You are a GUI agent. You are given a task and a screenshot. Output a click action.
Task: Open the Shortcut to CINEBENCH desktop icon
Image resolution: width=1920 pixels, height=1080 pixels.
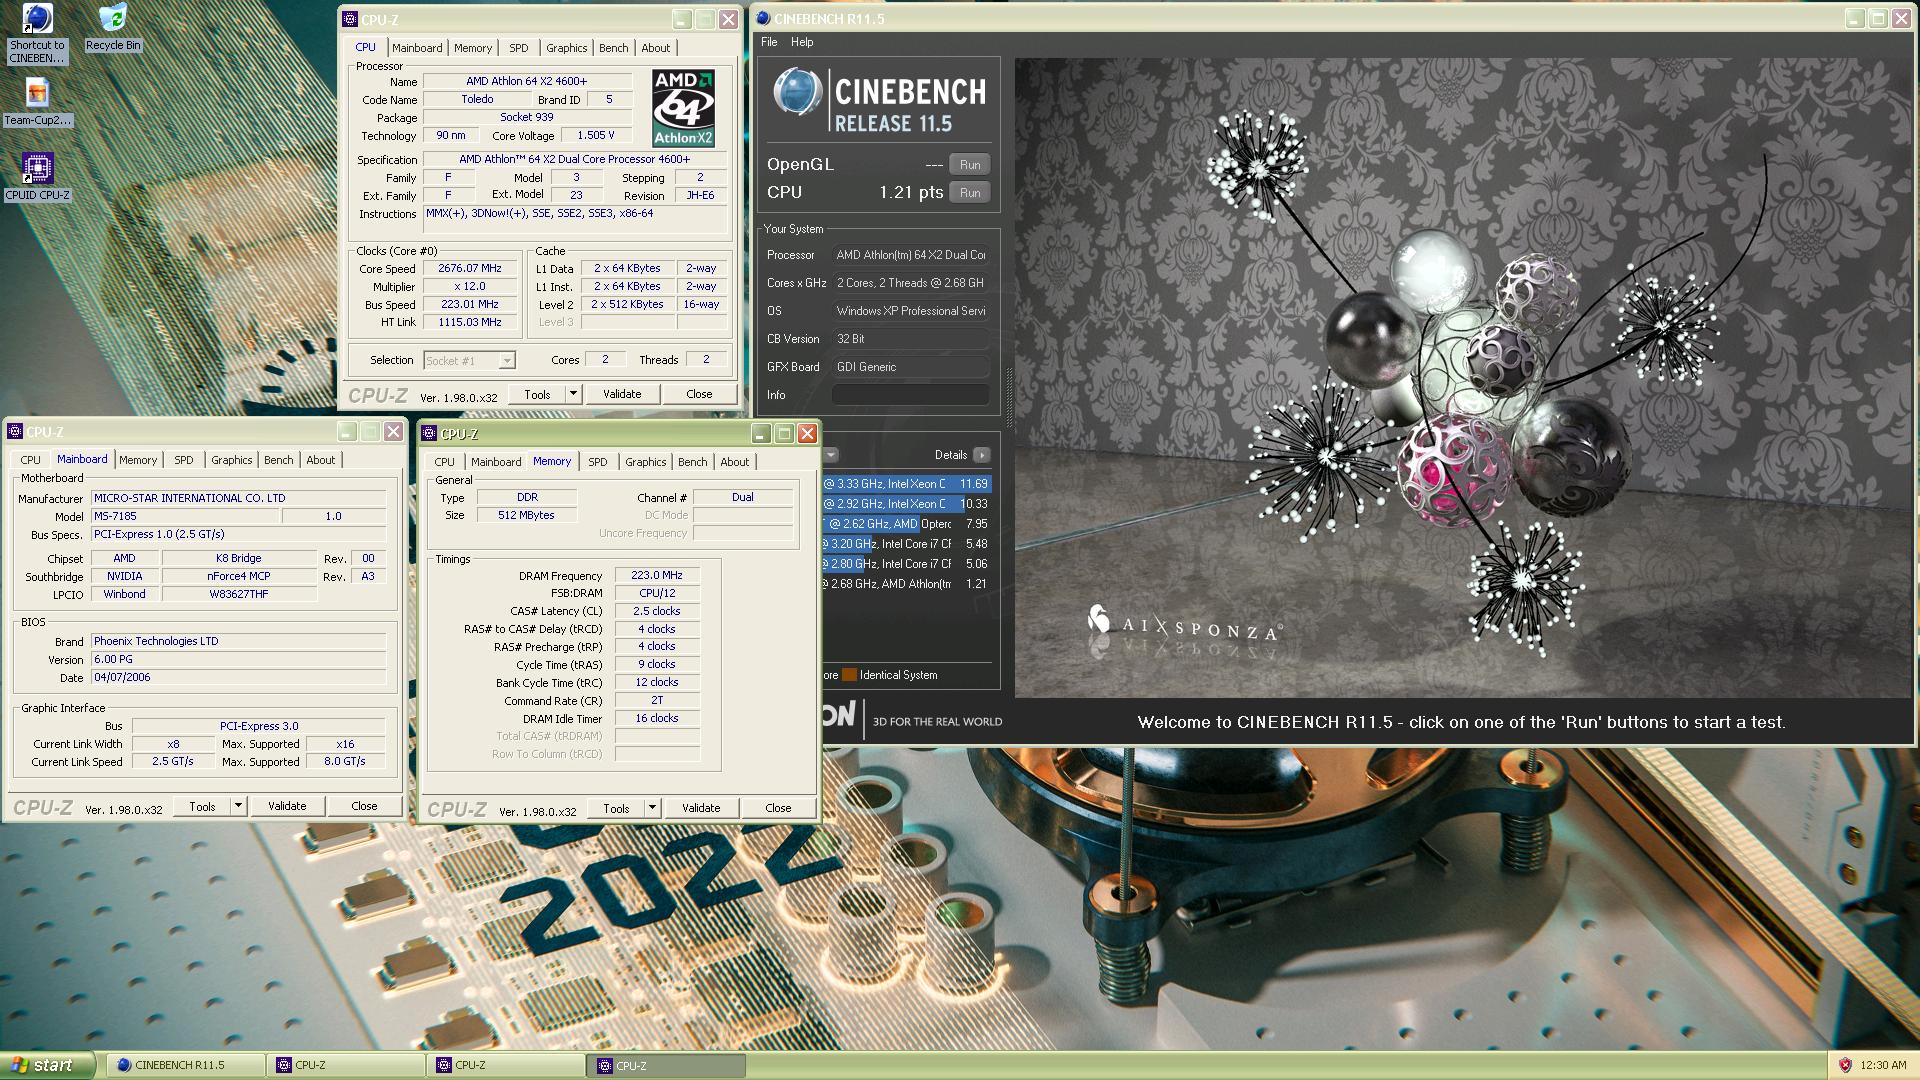click(x=37, y=34)
